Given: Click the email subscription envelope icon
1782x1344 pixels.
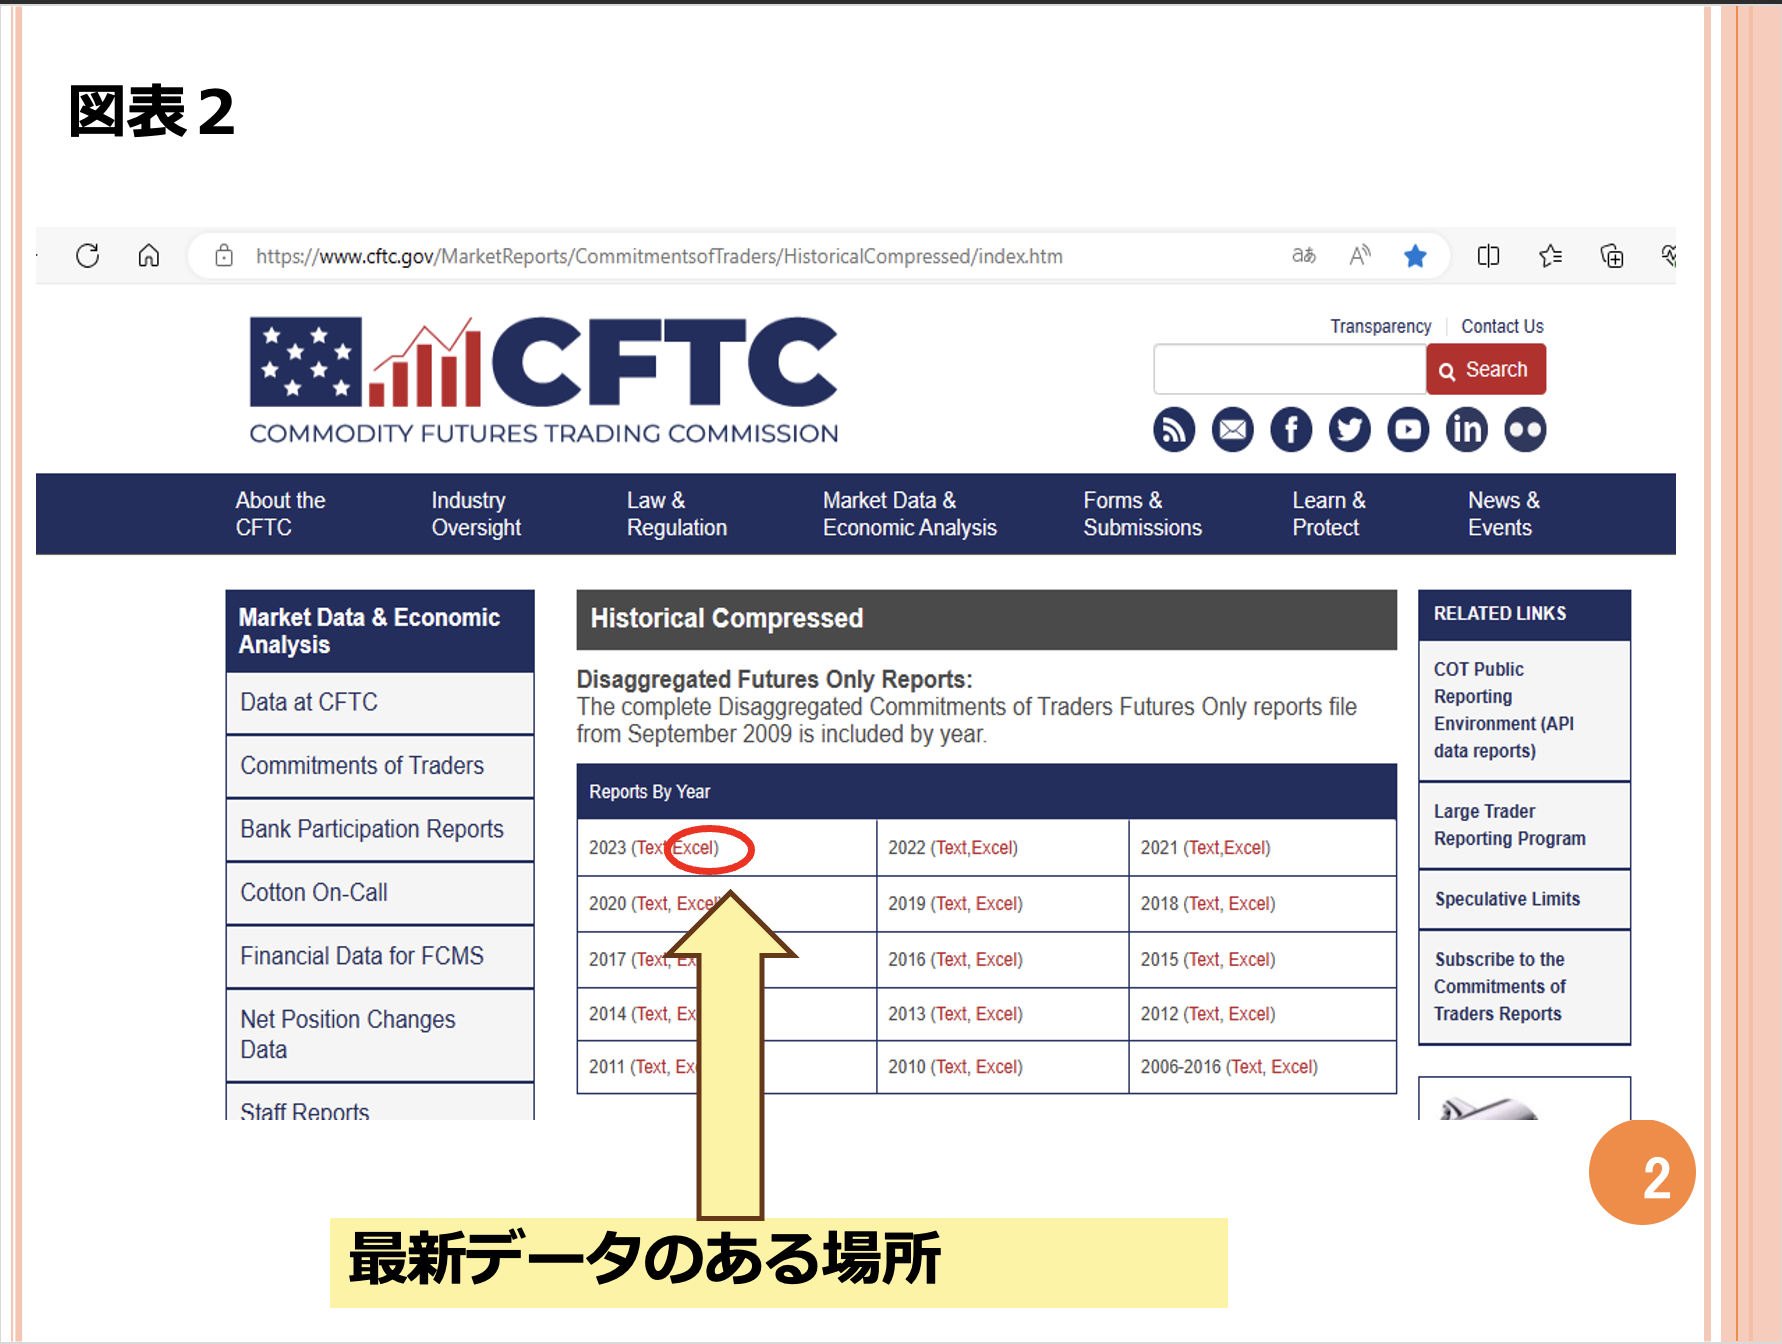Looking at the screenshot, I should point(1233,430).
